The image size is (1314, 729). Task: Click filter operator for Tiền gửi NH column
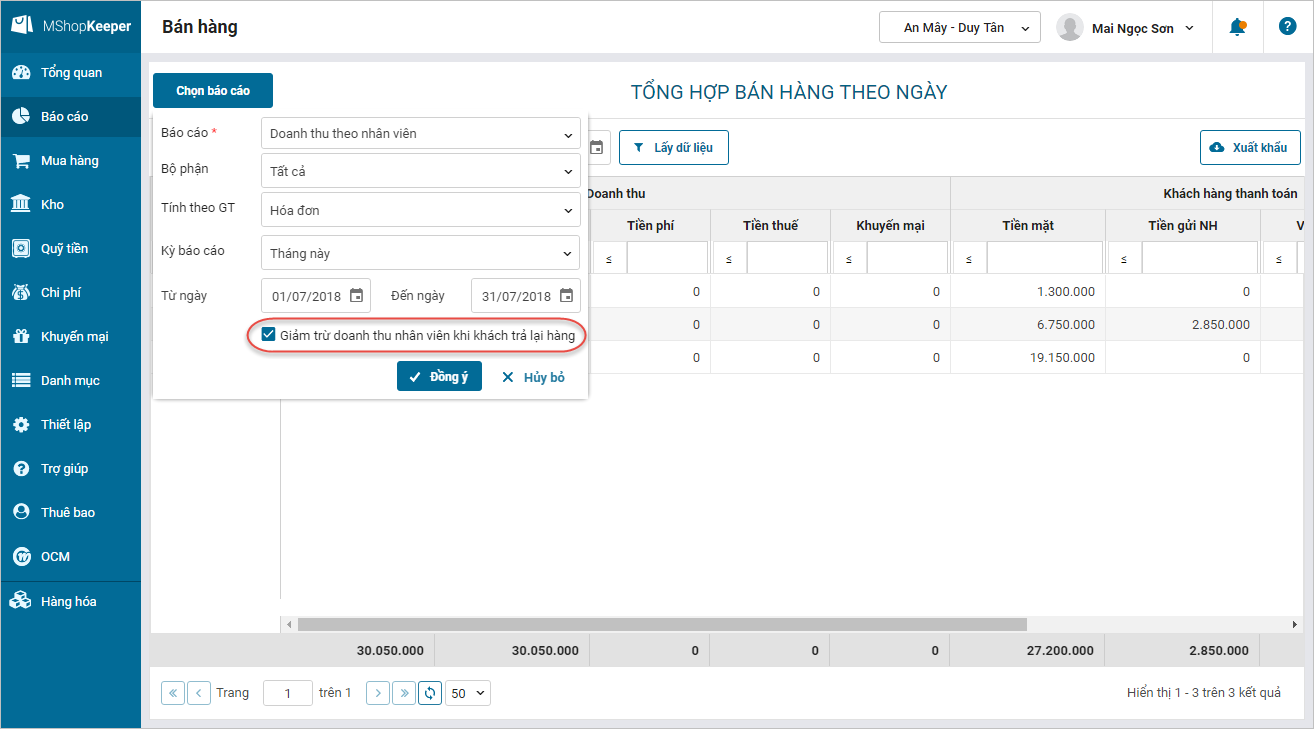(1124, 258)
